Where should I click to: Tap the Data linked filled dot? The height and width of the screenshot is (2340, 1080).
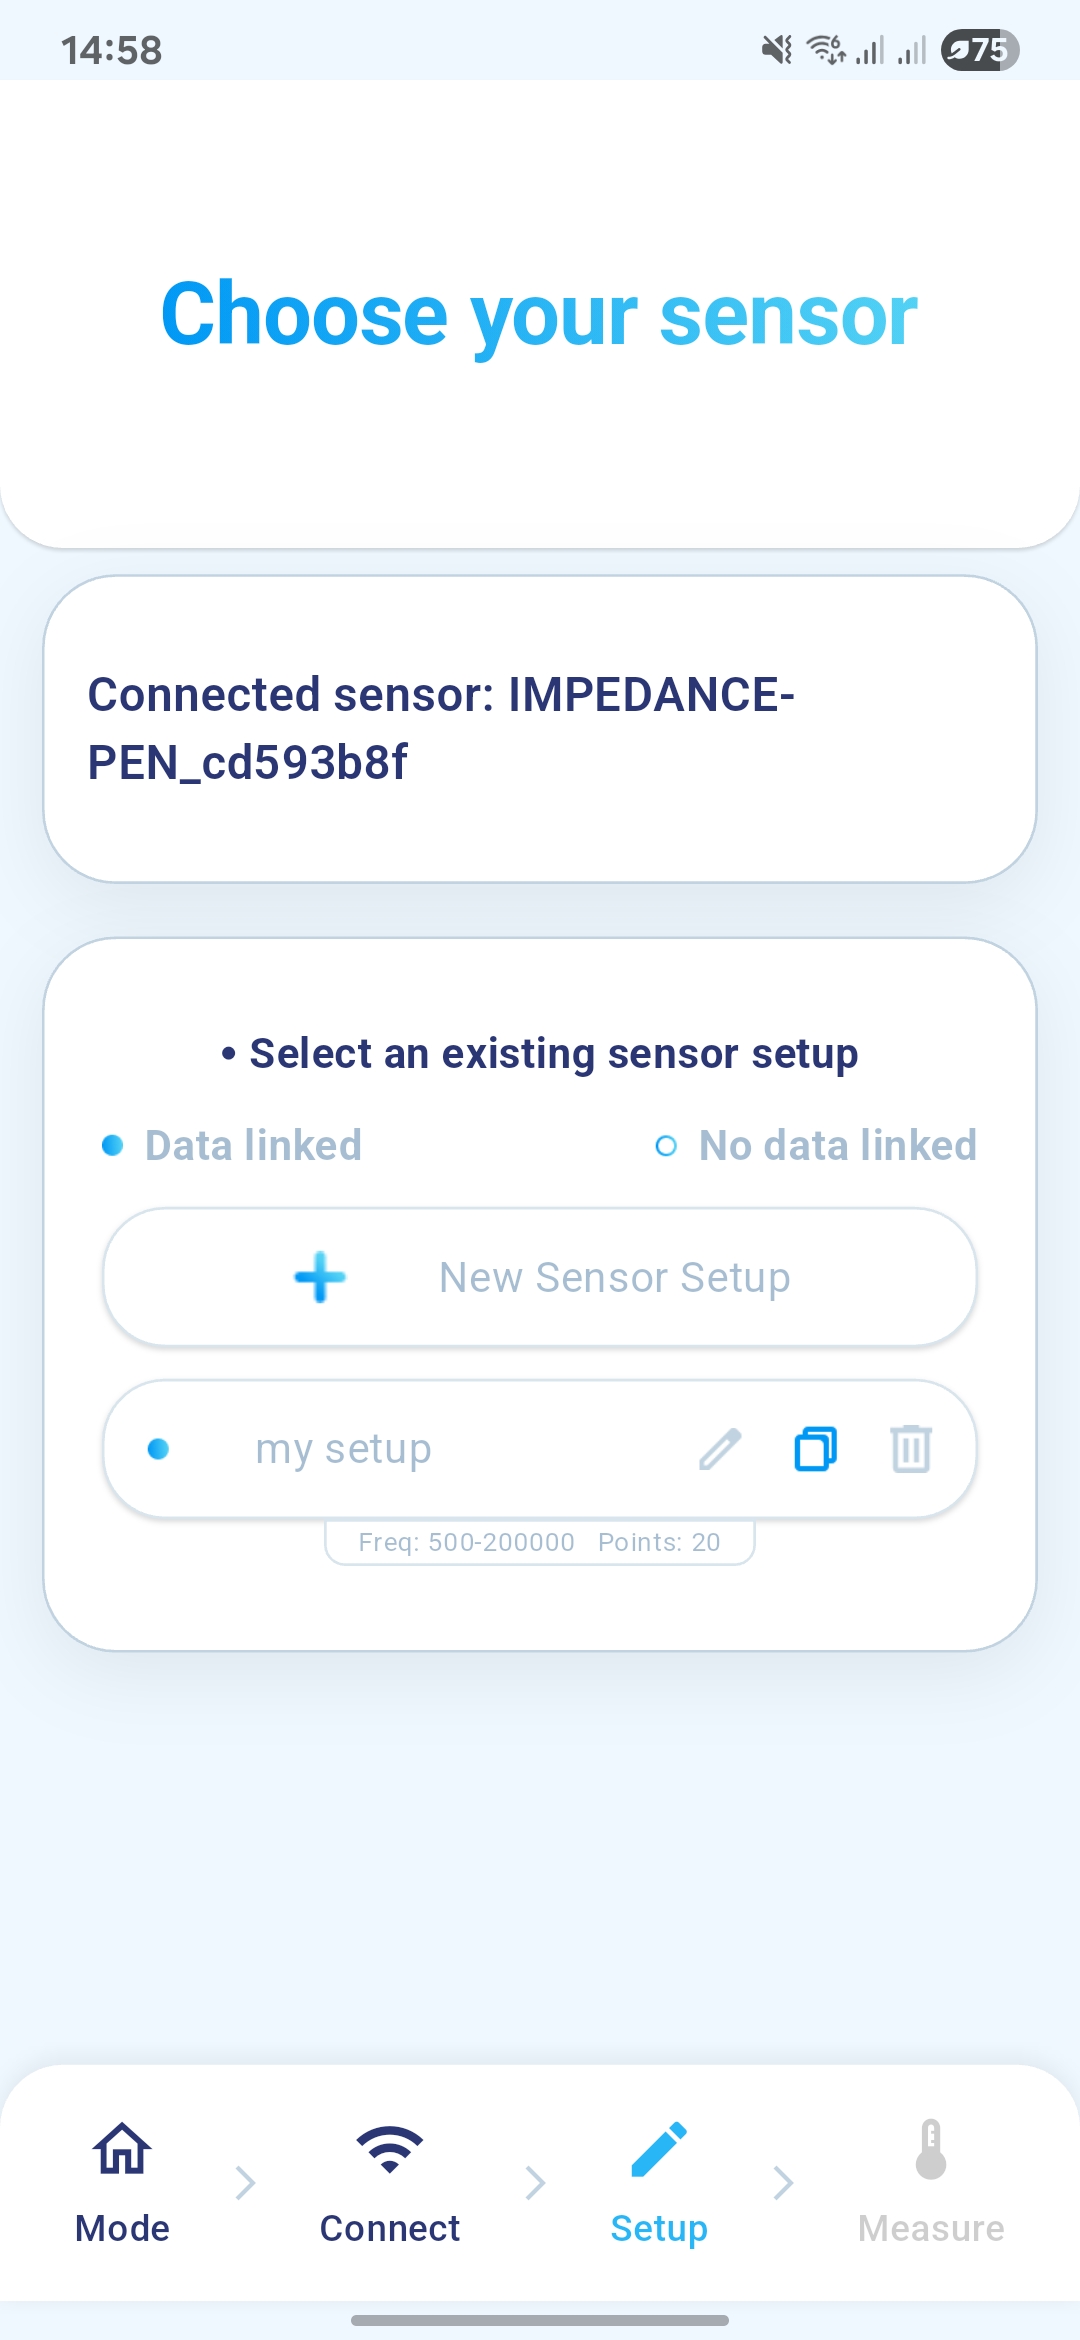[x=112, y=1145]
